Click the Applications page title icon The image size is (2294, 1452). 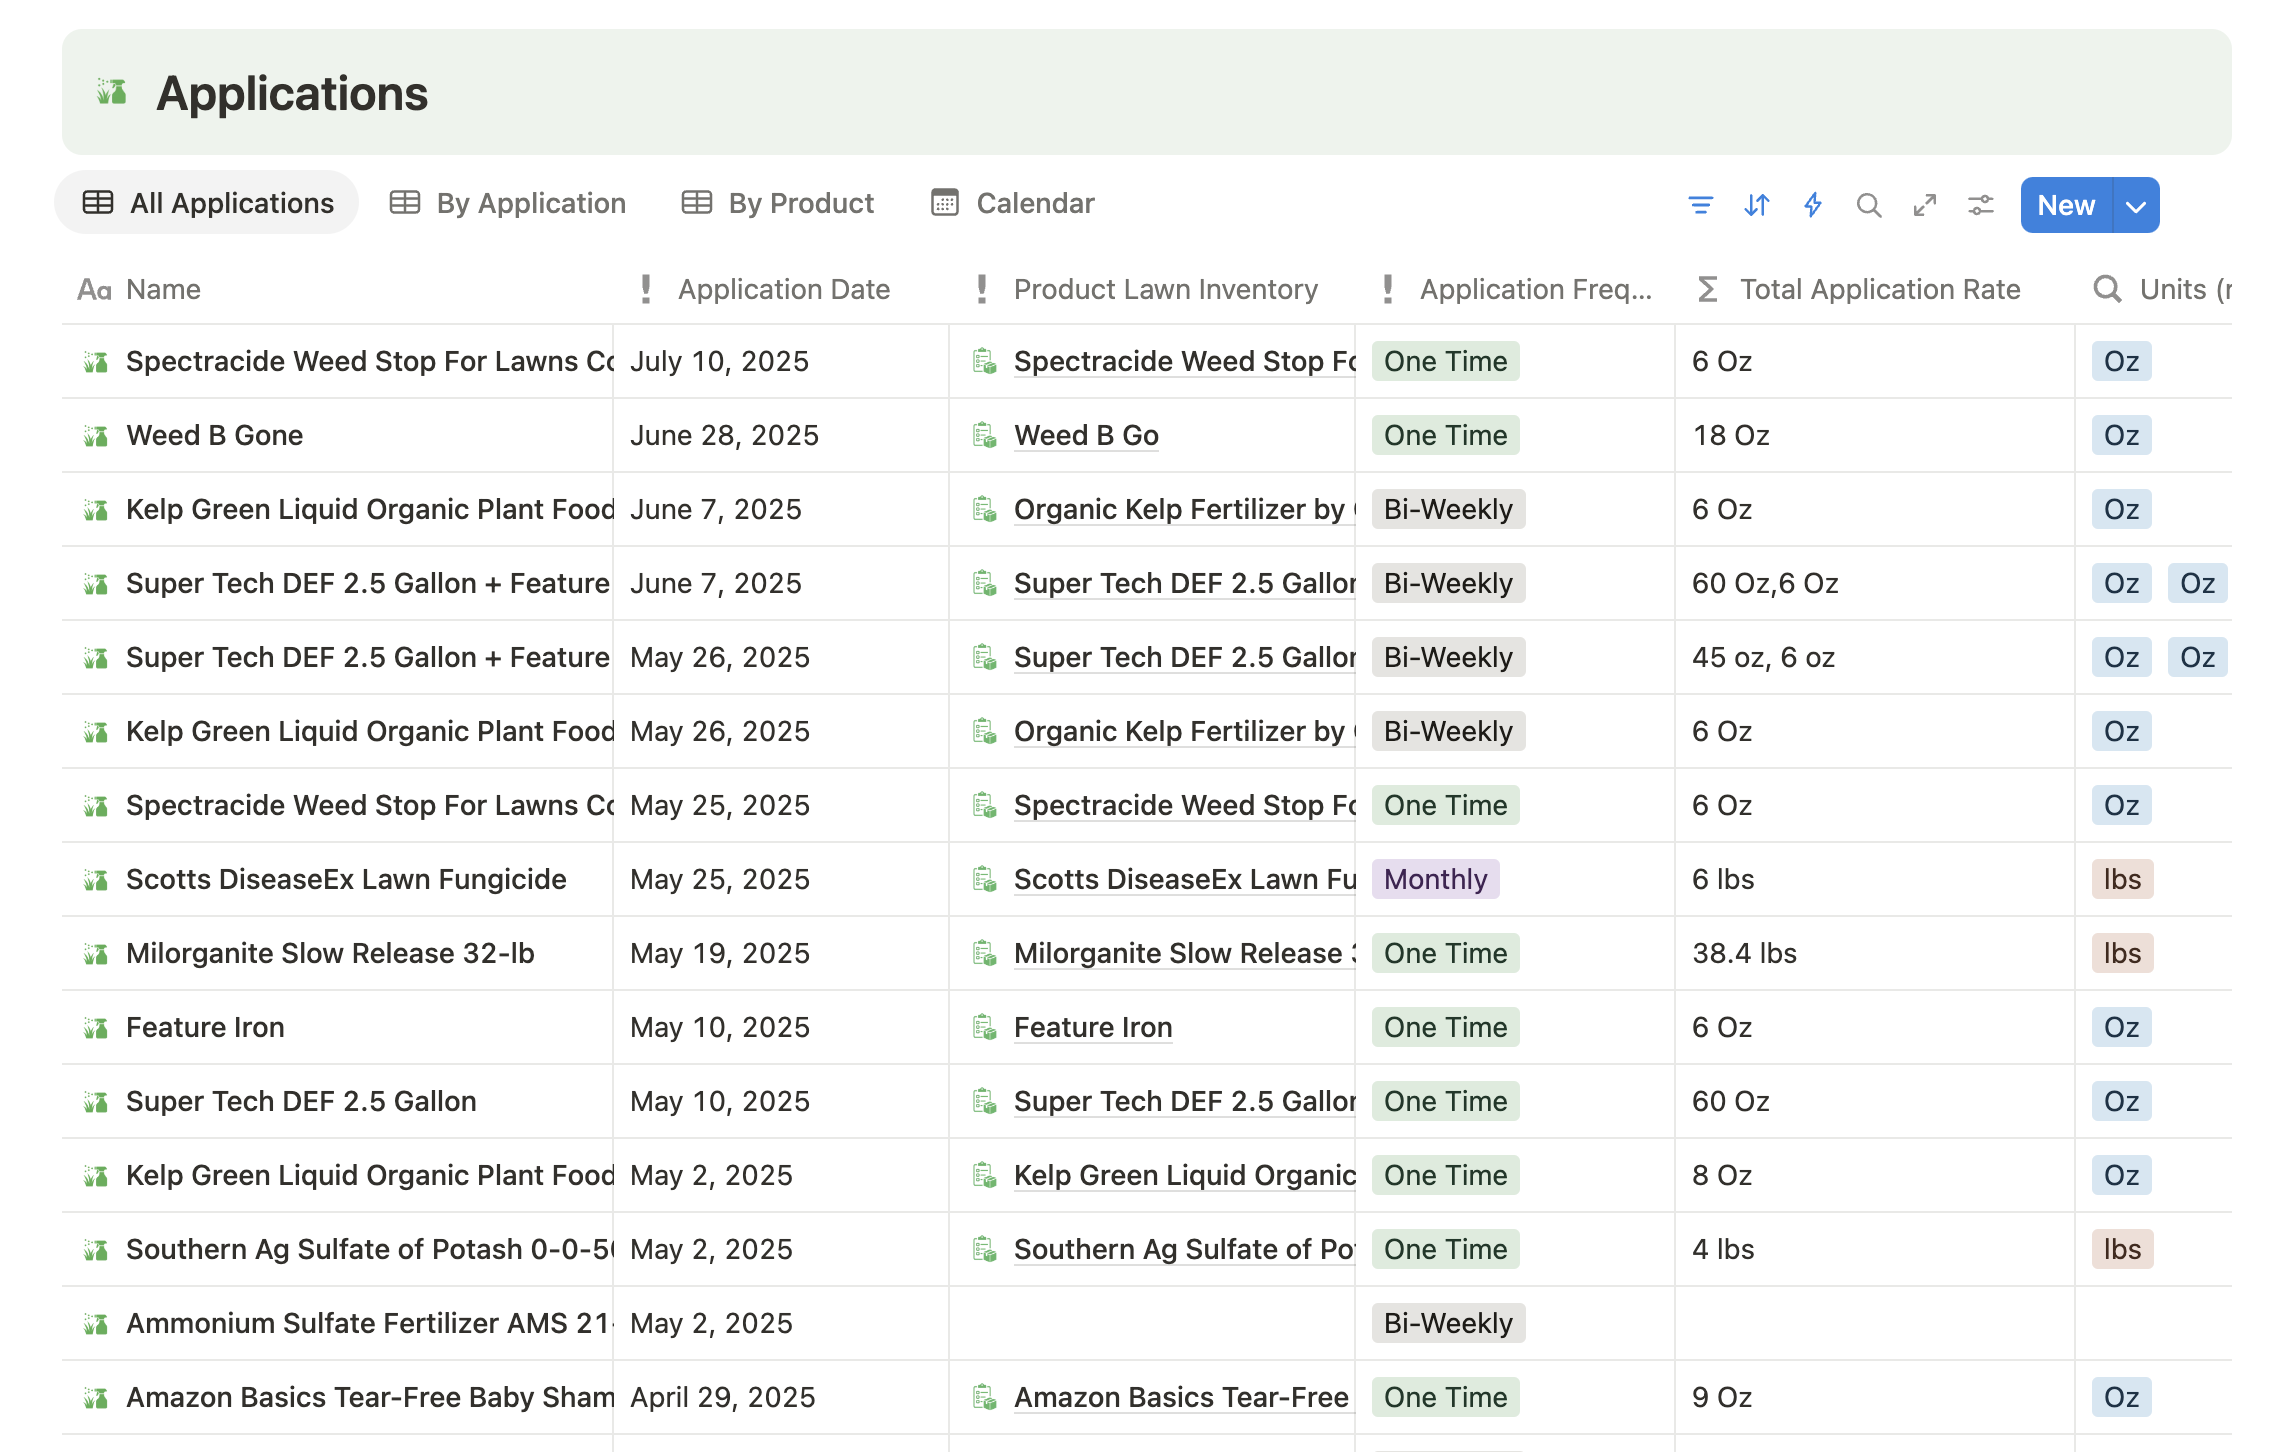(x=111, y=92)
